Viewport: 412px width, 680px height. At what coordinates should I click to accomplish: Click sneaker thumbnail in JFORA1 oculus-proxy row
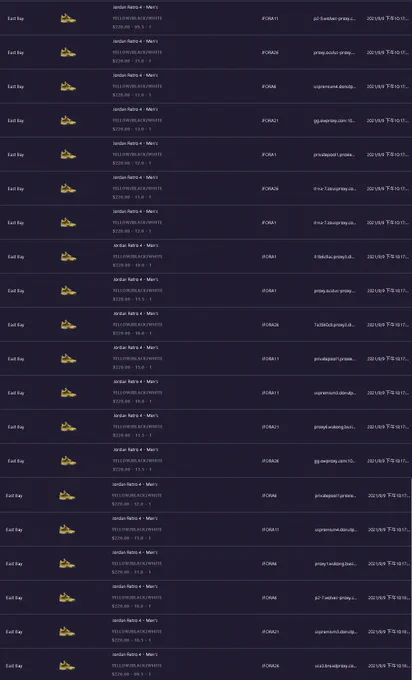(x=68, y=291)
